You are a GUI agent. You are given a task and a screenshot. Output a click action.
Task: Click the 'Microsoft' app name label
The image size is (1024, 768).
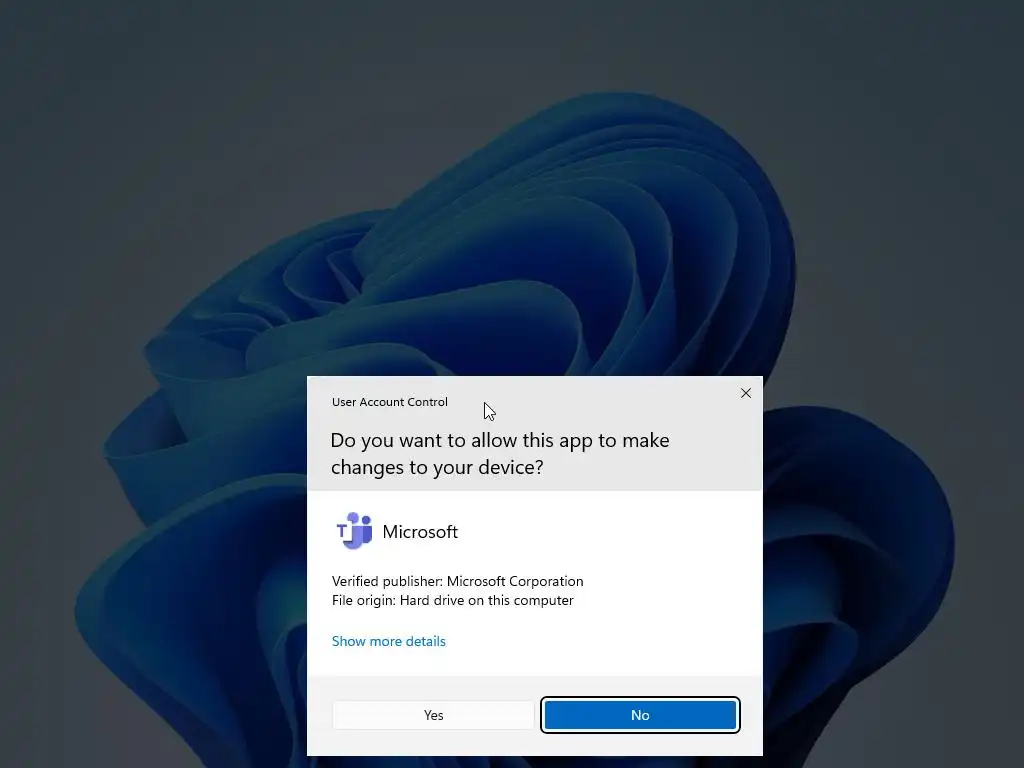tap(420, 532)
